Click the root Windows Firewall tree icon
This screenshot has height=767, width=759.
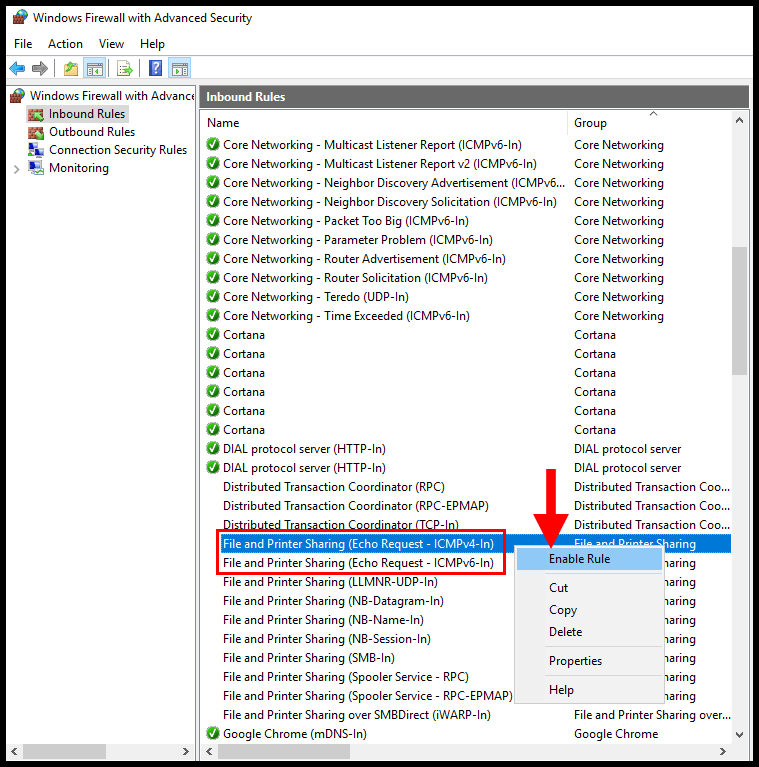(18, 96)
